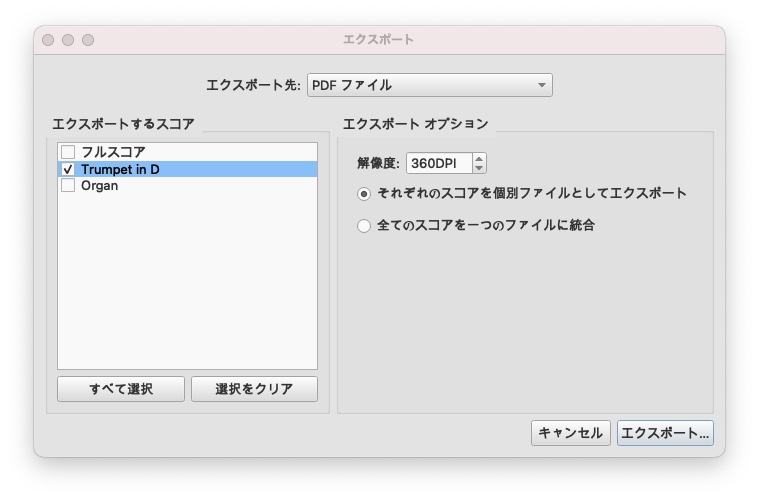Image resolution: width=759 pixels, height=499 pixels.
Task: Choose それぞれのスコアを個別ファイルとしてエクスポート radio option
Action: [365, 194]
